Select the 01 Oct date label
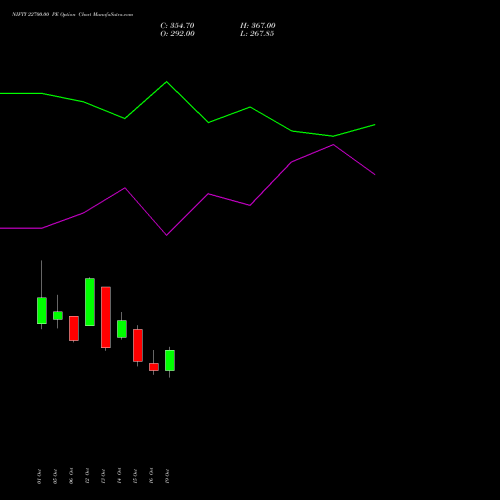 (x=39, y=476)
